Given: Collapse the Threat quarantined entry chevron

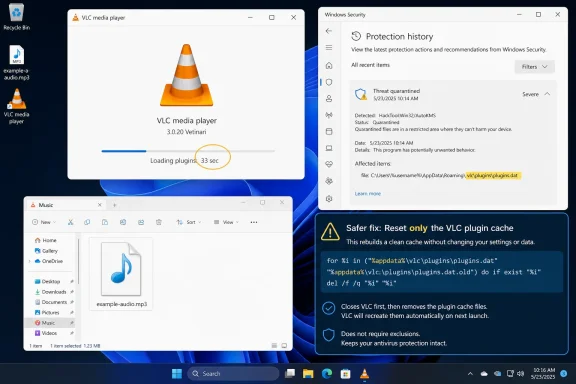Looking at the screenshot, I should point(547,94).
